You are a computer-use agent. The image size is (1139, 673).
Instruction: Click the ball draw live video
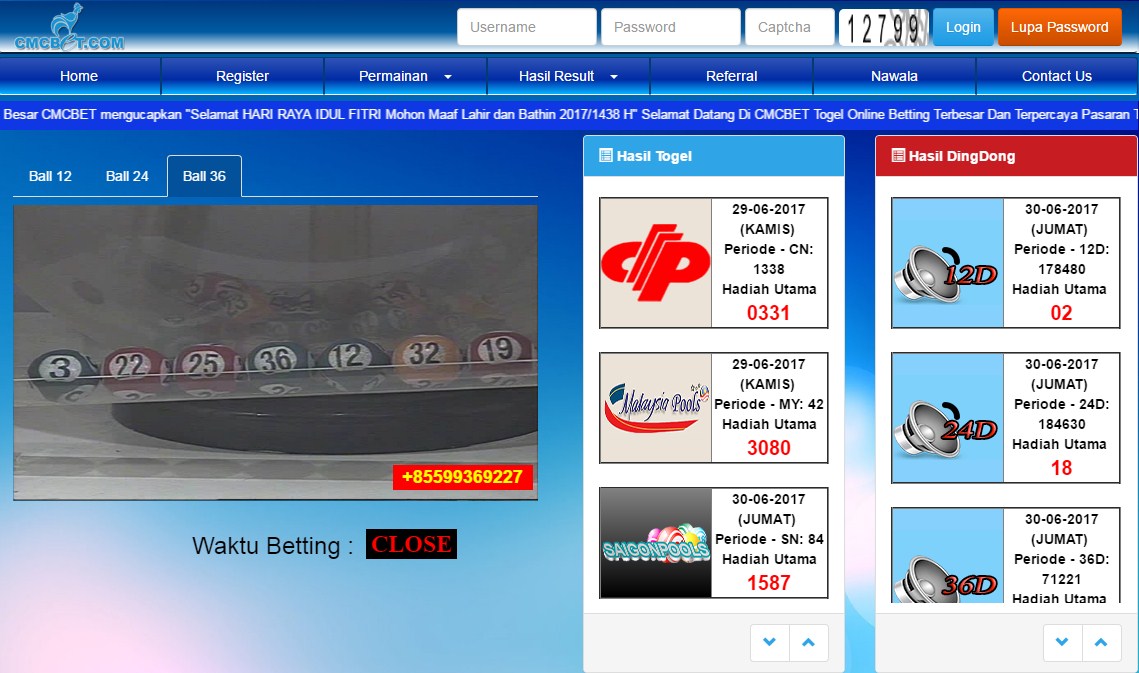point(275,352)
